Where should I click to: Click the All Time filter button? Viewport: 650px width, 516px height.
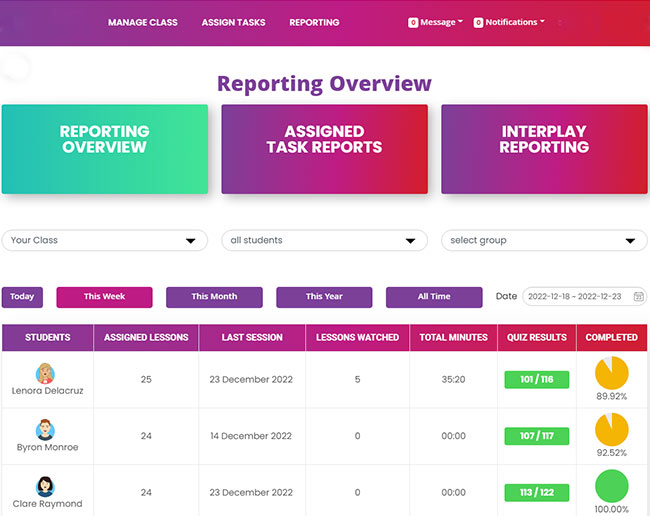[x=434, y=297]
